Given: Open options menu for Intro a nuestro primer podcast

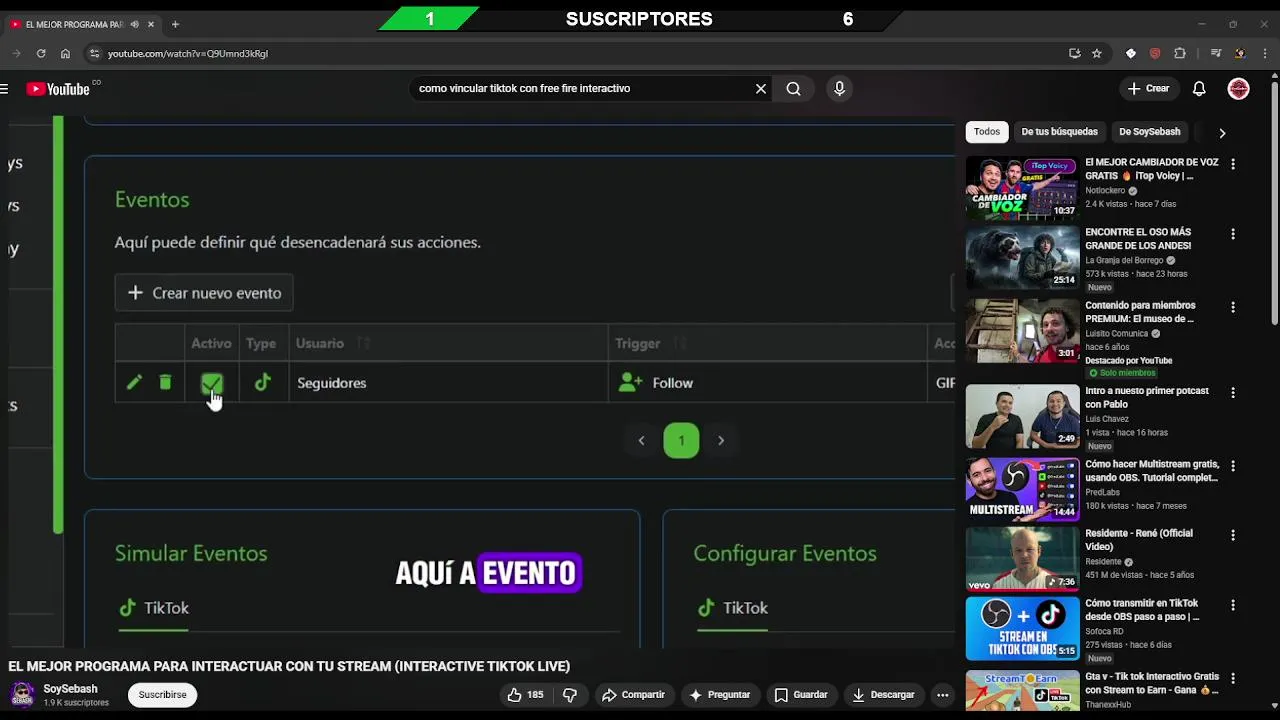Looking at the screenshot, I should point(1233,393).
